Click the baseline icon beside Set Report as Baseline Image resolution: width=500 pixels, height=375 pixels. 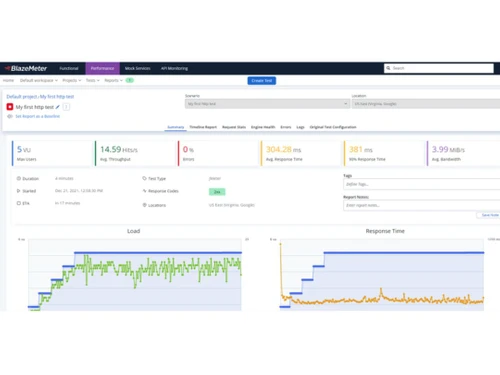10,116
